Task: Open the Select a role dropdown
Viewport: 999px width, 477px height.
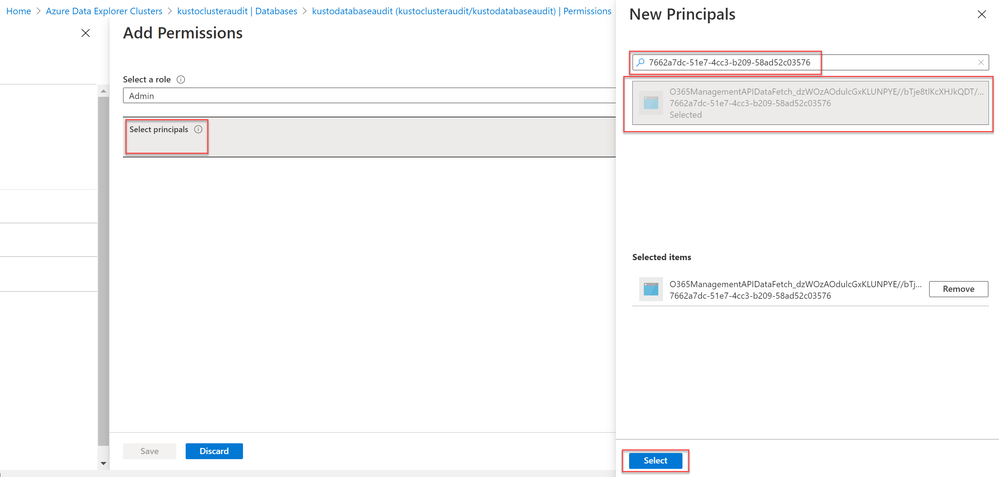Action: click(x=370, y=96)
